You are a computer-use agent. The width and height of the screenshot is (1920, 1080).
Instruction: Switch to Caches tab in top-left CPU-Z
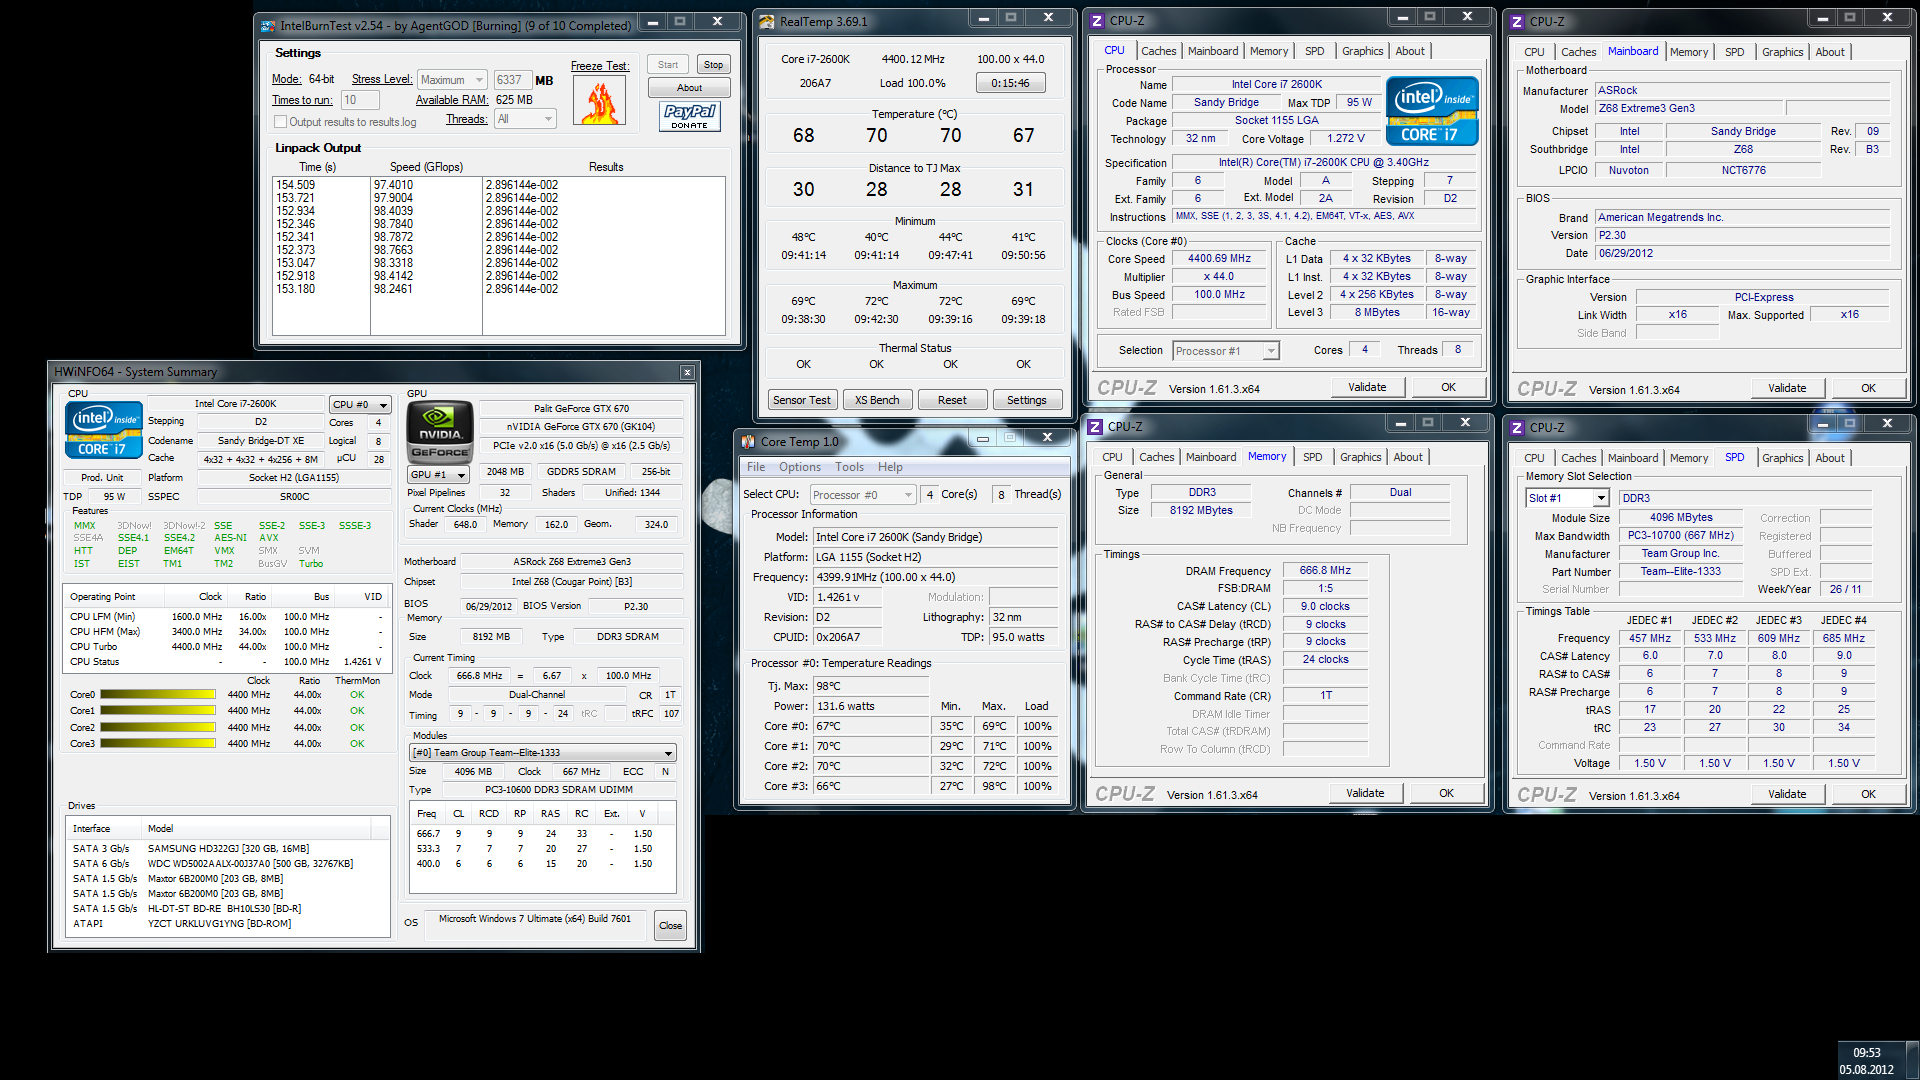(x=1158, y=51)
